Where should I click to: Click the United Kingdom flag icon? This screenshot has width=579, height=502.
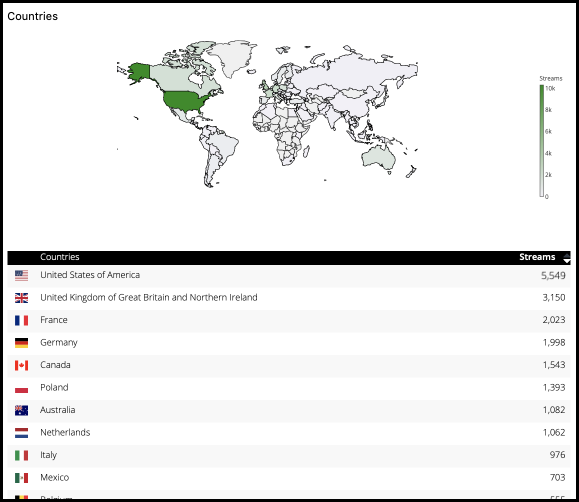click(21, 298)
